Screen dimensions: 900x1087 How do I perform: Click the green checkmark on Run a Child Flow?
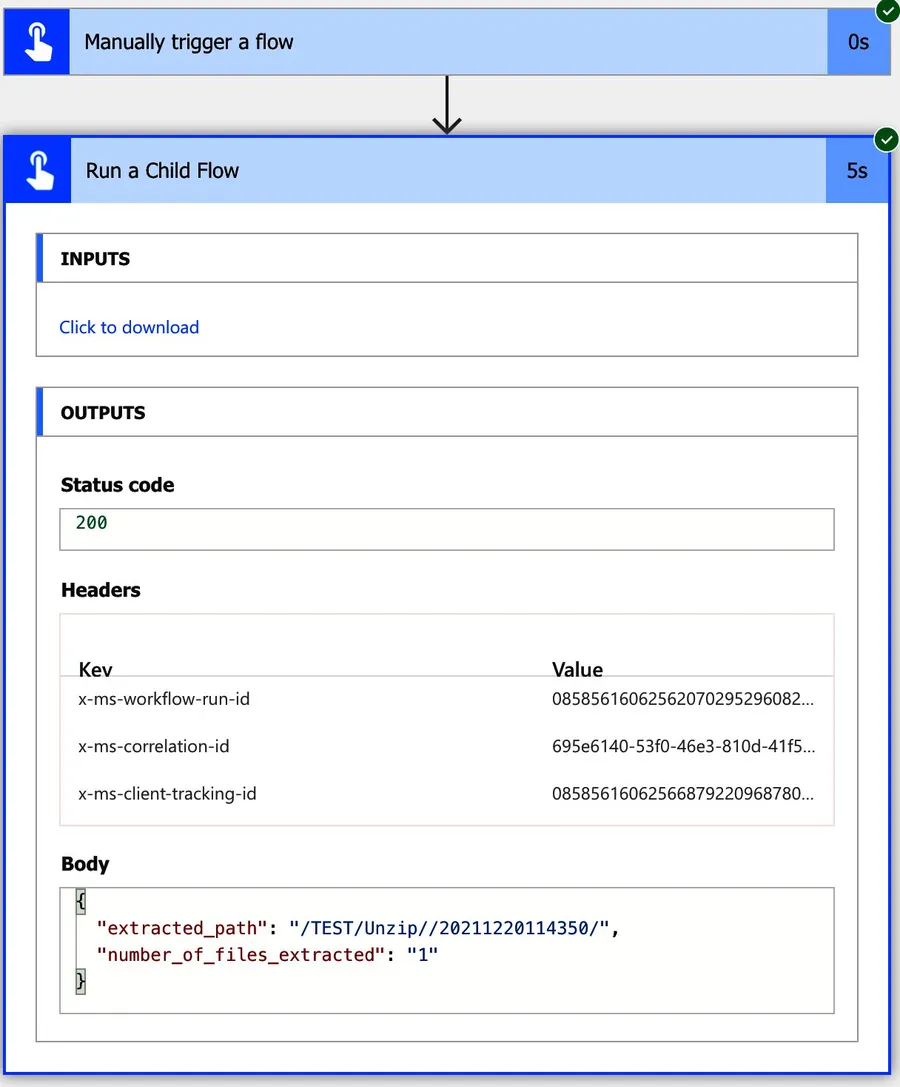[x=886, y=139]
